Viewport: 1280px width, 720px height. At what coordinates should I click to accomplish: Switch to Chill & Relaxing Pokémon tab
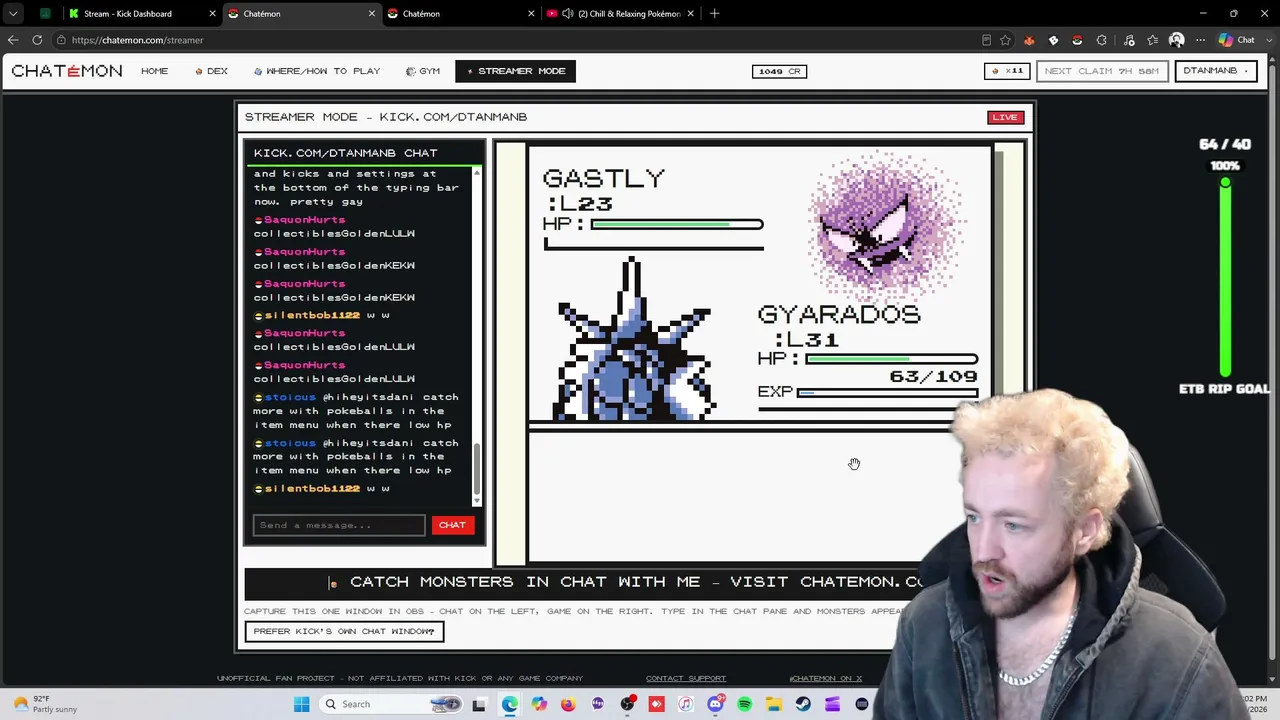(620, 14)
